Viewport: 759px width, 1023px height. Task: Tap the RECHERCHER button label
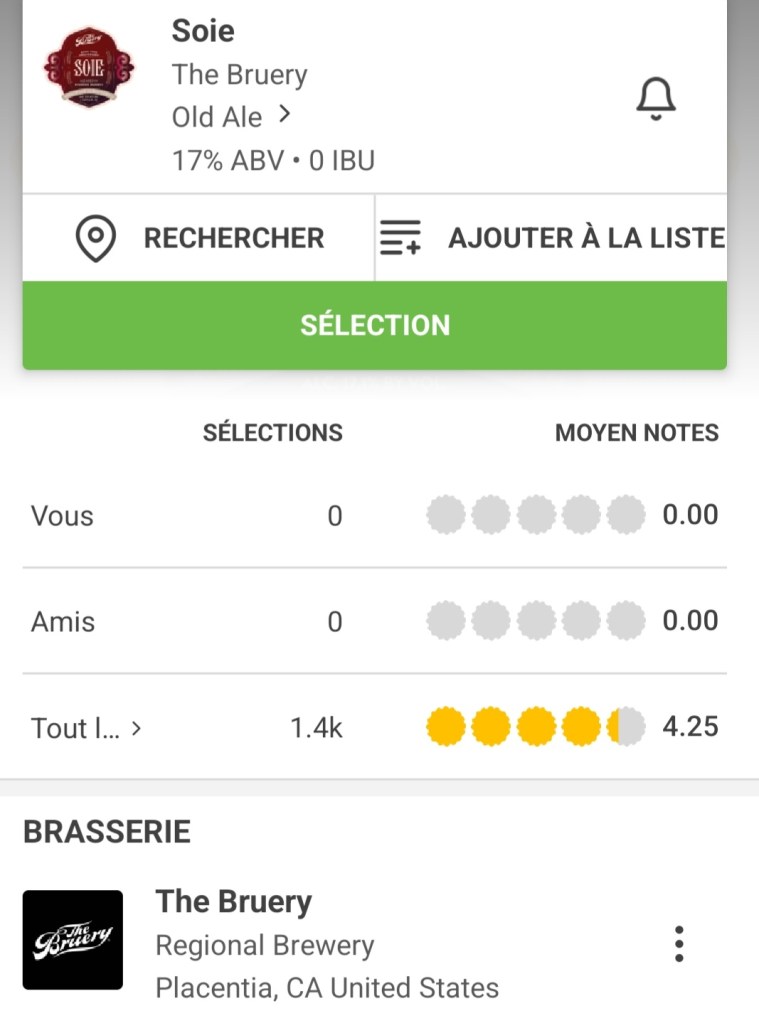(234, 239)
